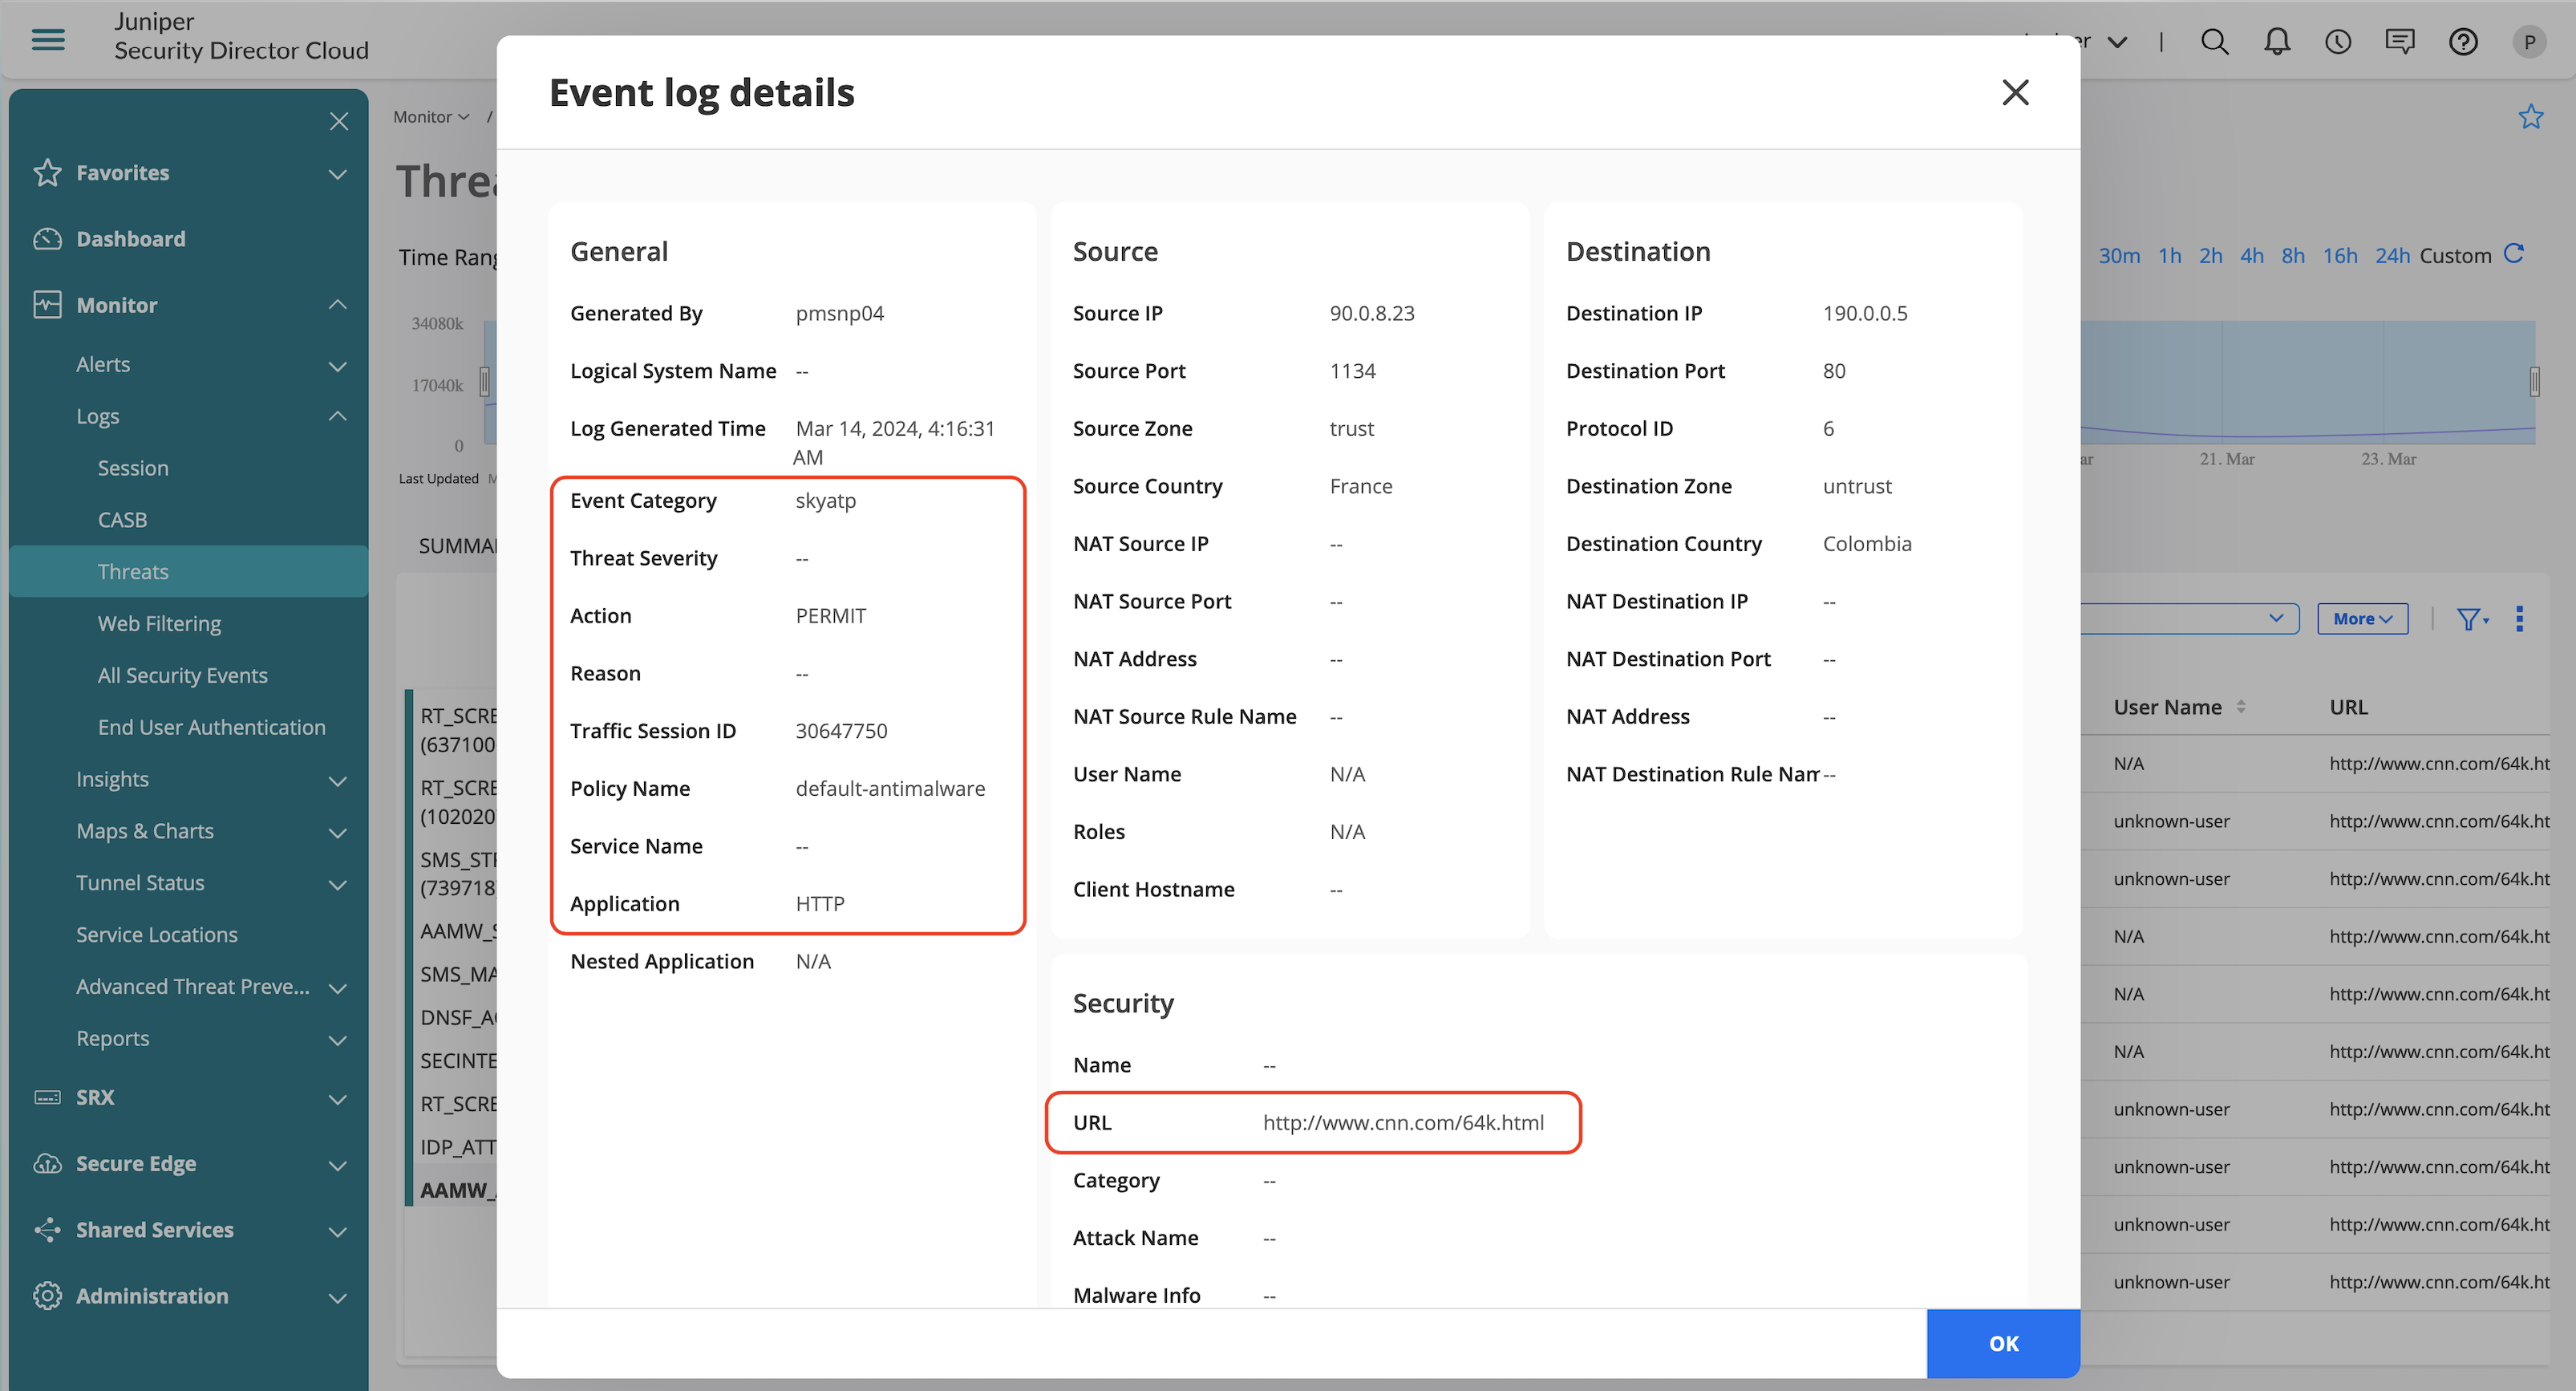
Task: Open the More dropdown
Action: tap(2362, 619)
